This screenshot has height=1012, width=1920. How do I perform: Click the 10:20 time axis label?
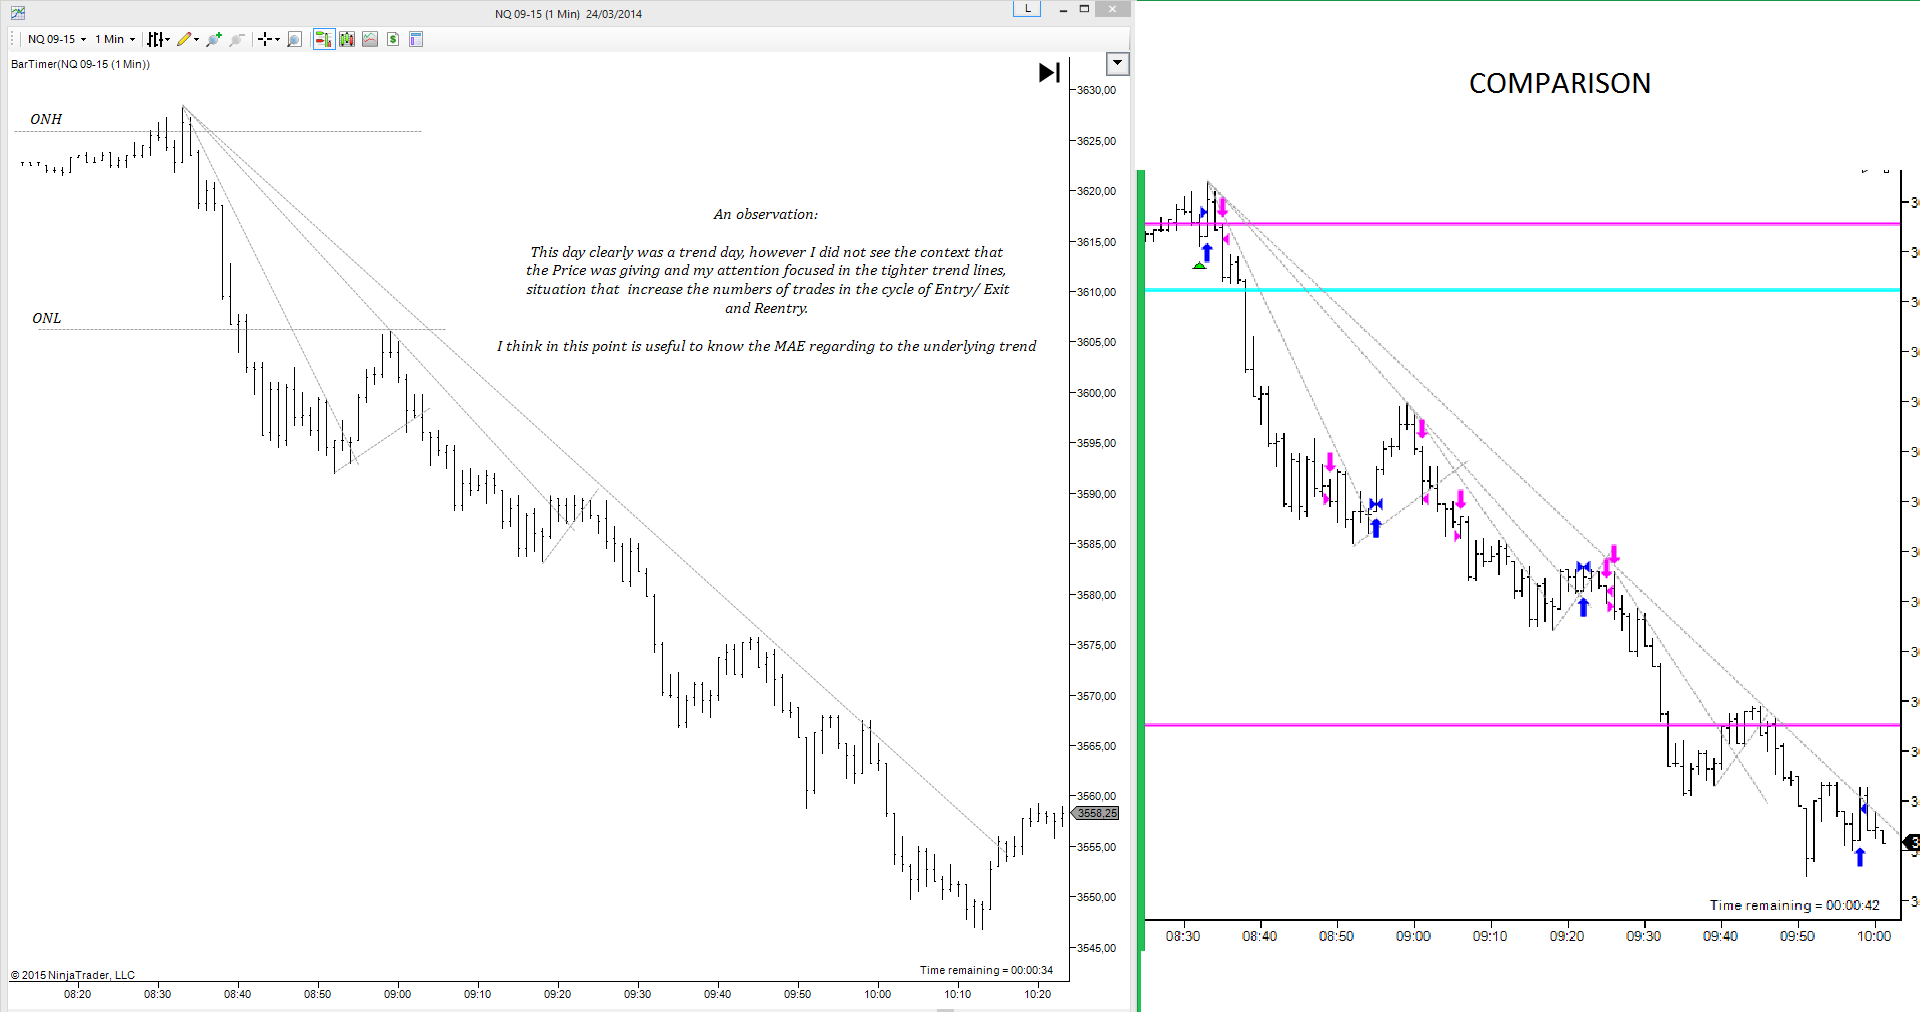(1037, 994)
